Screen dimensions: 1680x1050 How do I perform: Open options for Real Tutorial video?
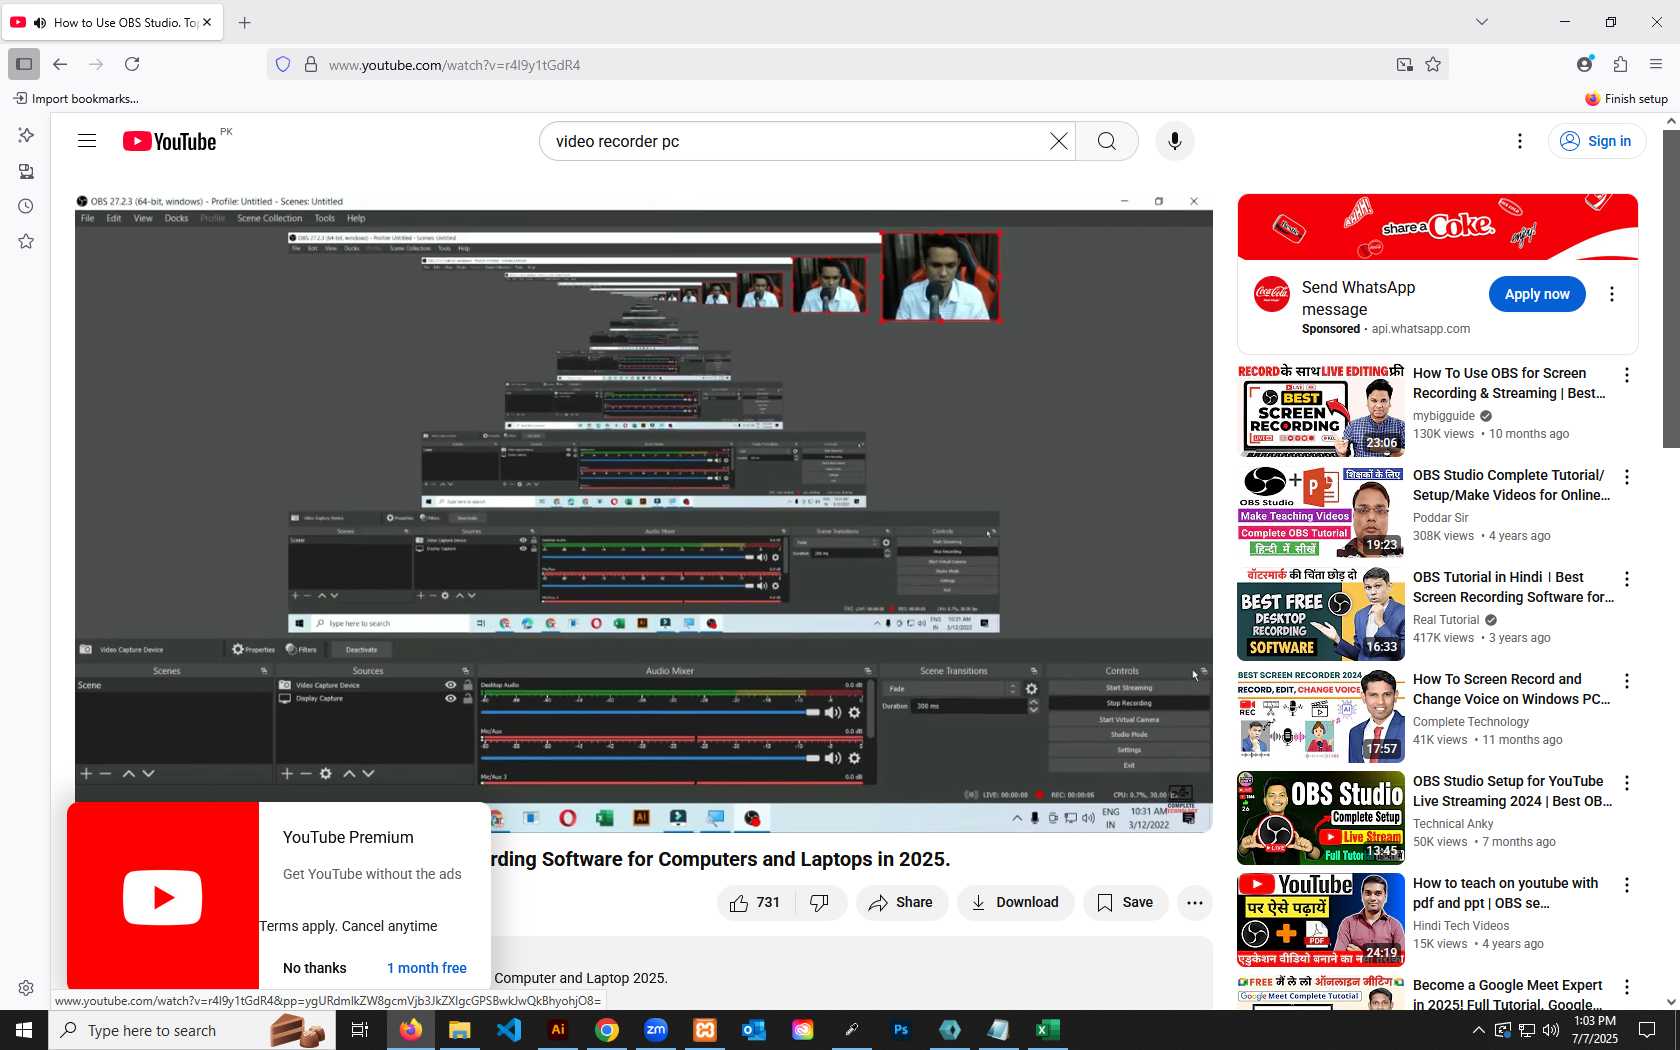1627,579
